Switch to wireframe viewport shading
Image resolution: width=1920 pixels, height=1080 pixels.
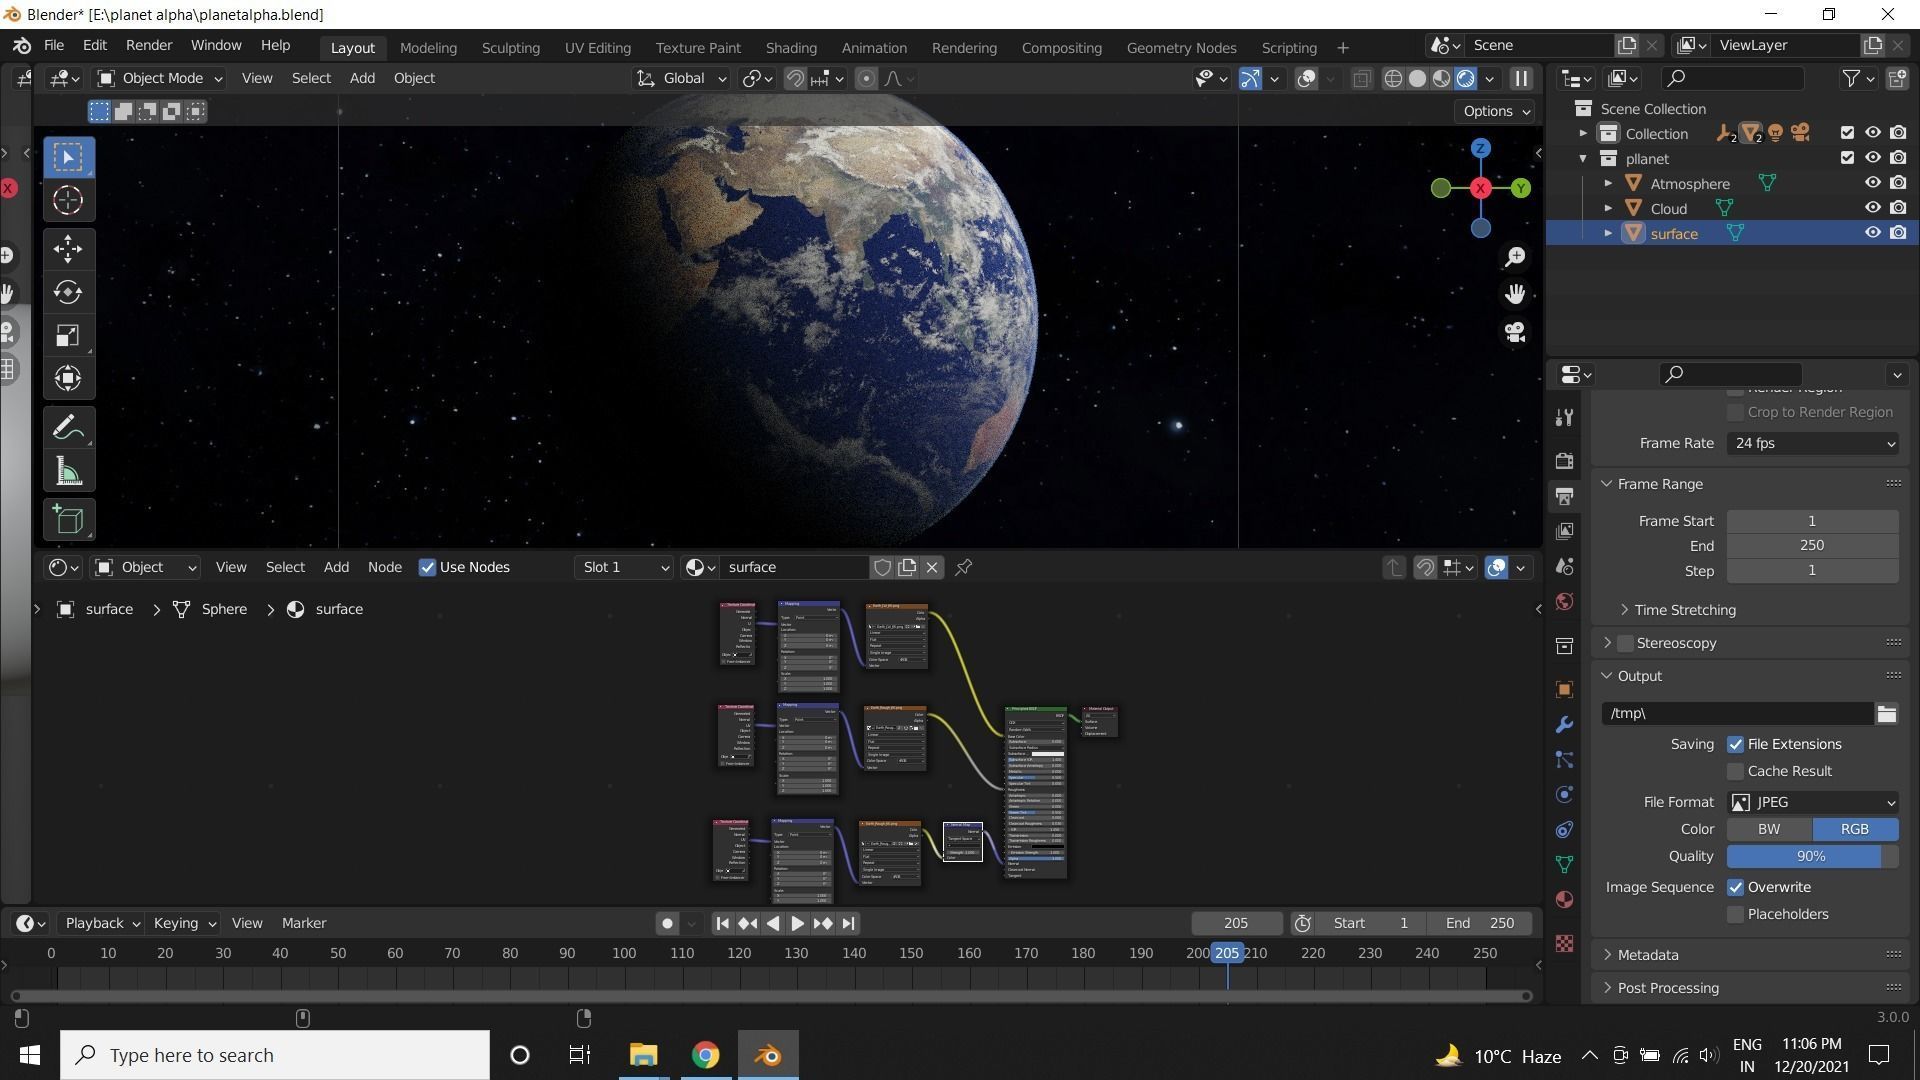pyautogui.click(x=1393, y=79)
